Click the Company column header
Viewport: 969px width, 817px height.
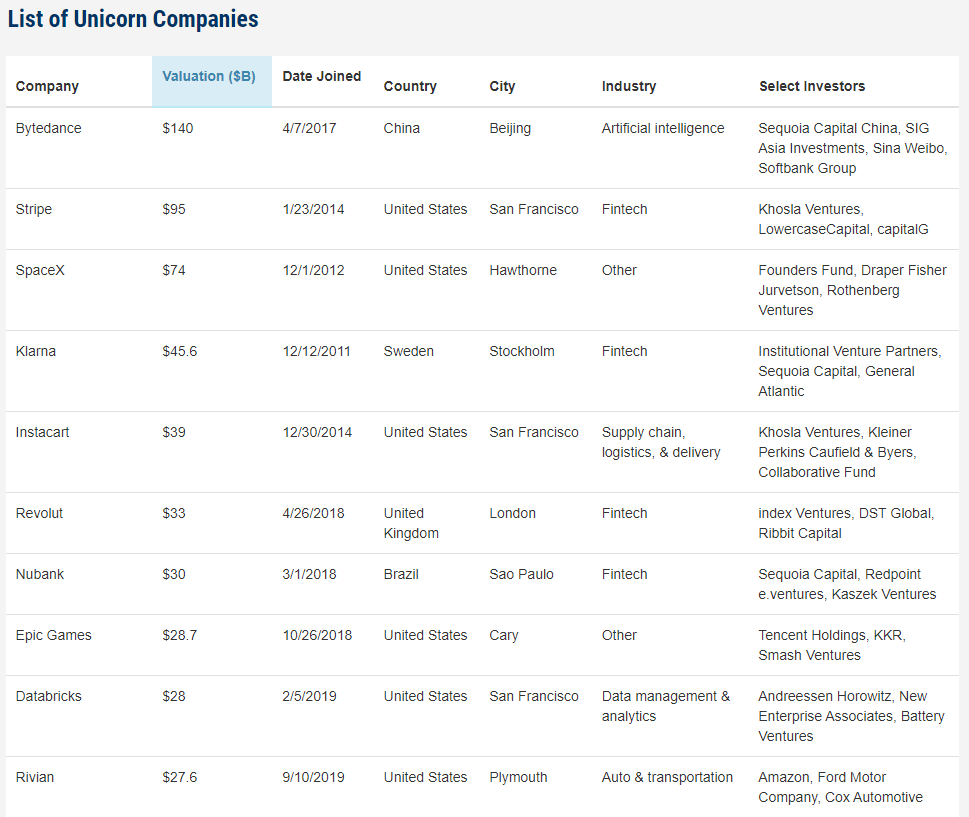47,86
